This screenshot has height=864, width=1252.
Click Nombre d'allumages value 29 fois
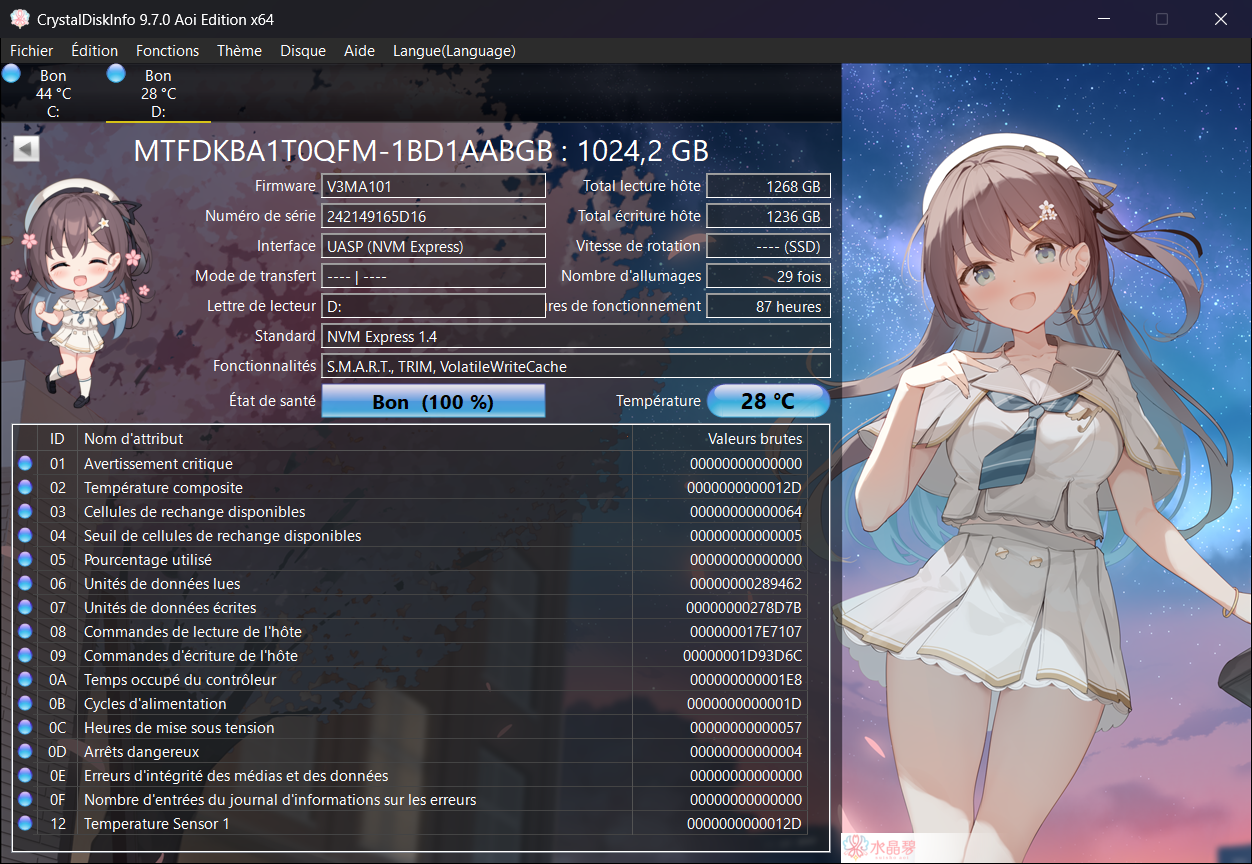tap(768, 276)
